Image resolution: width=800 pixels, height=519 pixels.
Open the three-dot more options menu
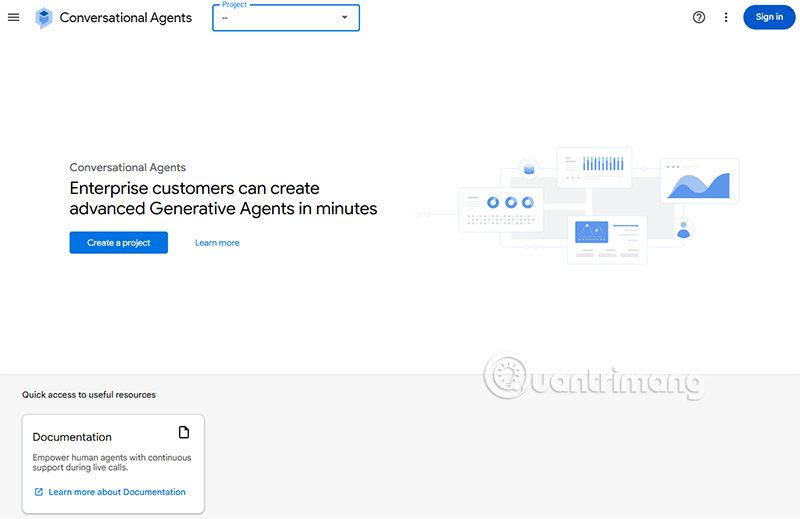tap(726, 17)
